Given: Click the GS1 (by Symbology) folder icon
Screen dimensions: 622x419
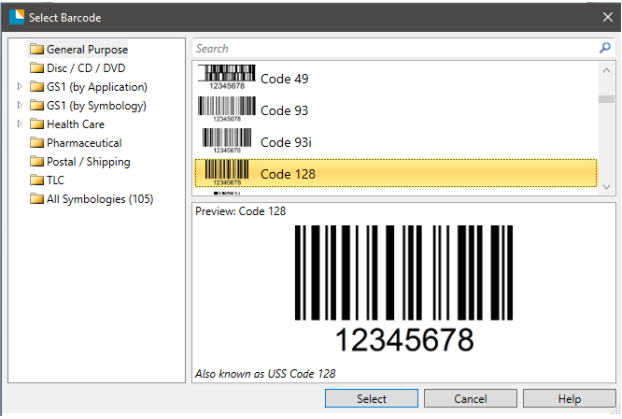Looking at the screenshot, I should [36, 105].
